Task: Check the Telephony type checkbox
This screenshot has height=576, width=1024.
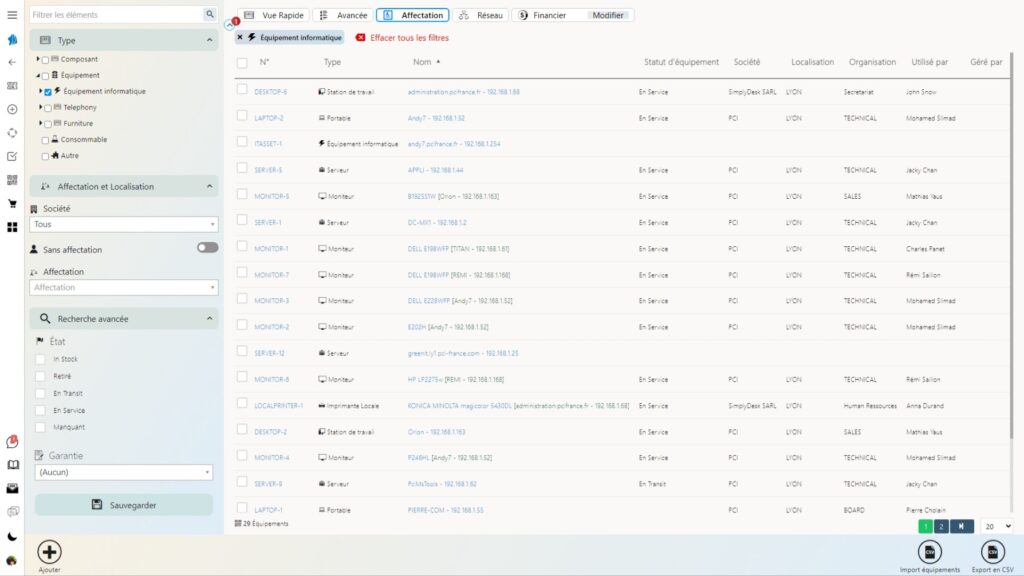Action: coord(47,108)
